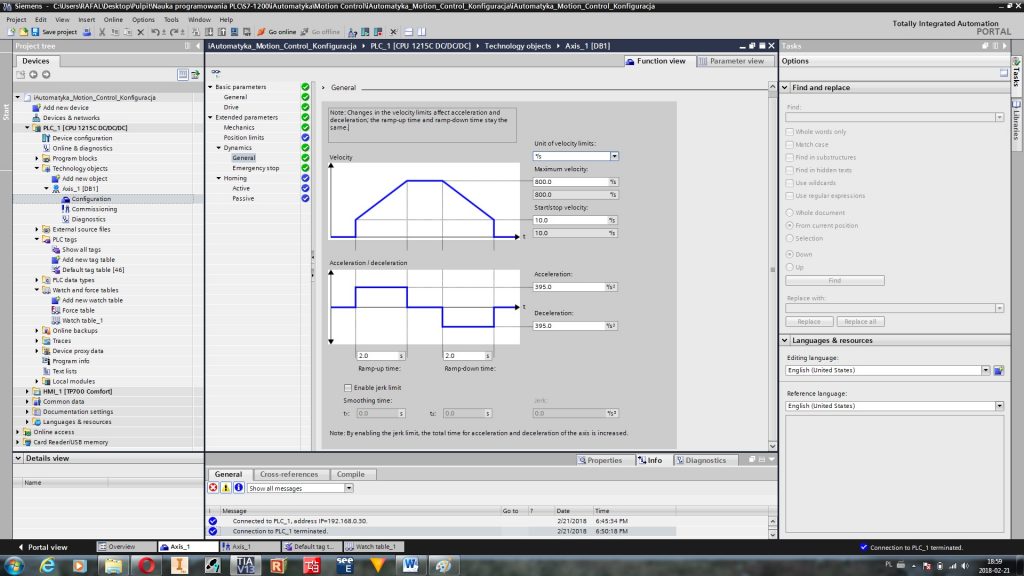Tick the Match case checkbox

(790, 144)
